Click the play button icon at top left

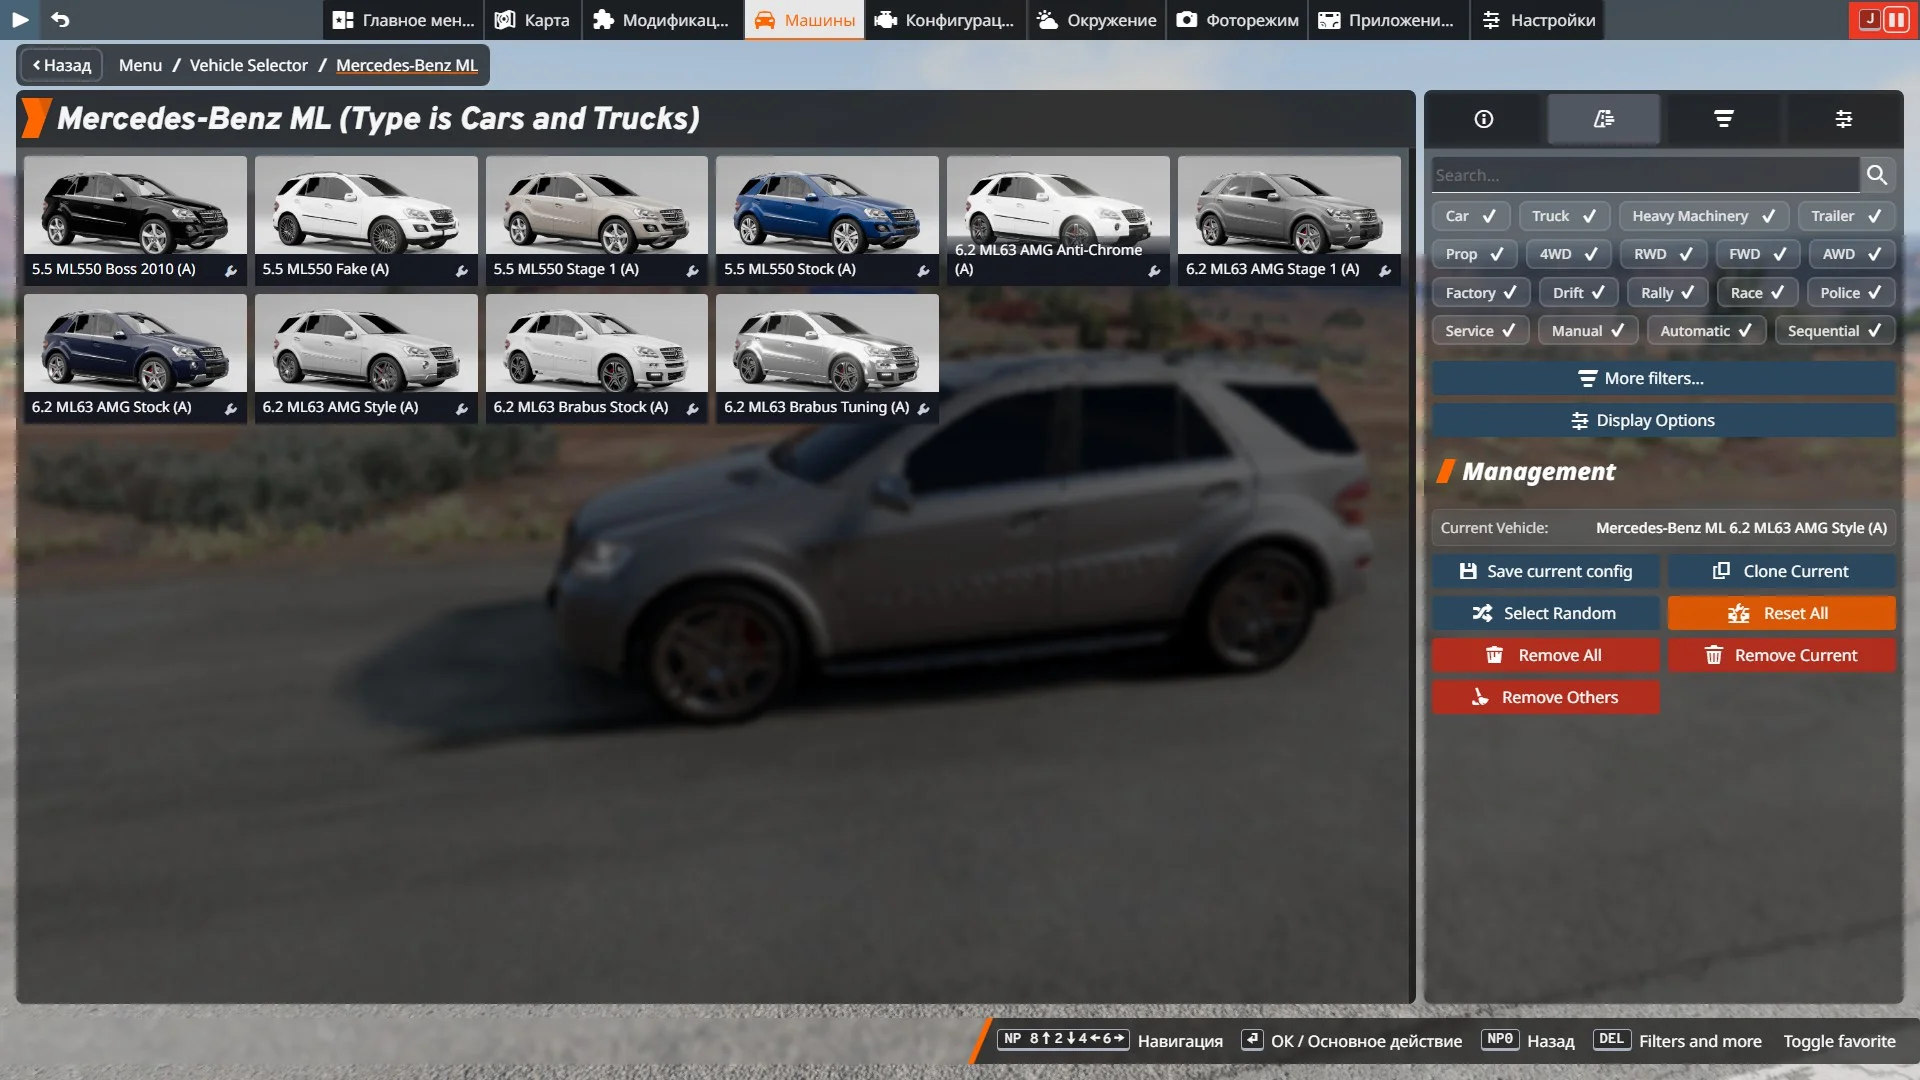pyautogui.click(x=20, y=19)
